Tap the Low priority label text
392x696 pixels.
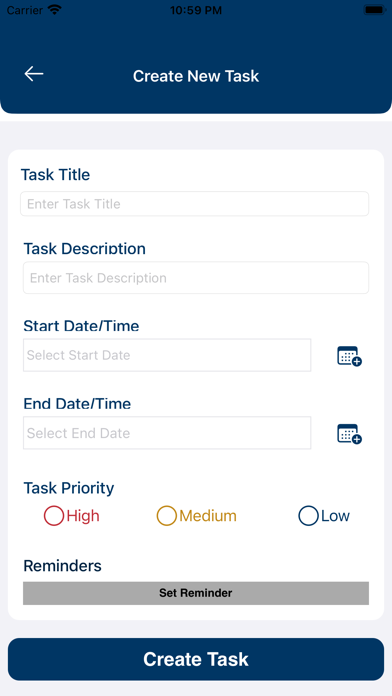[x=336, y=516]
